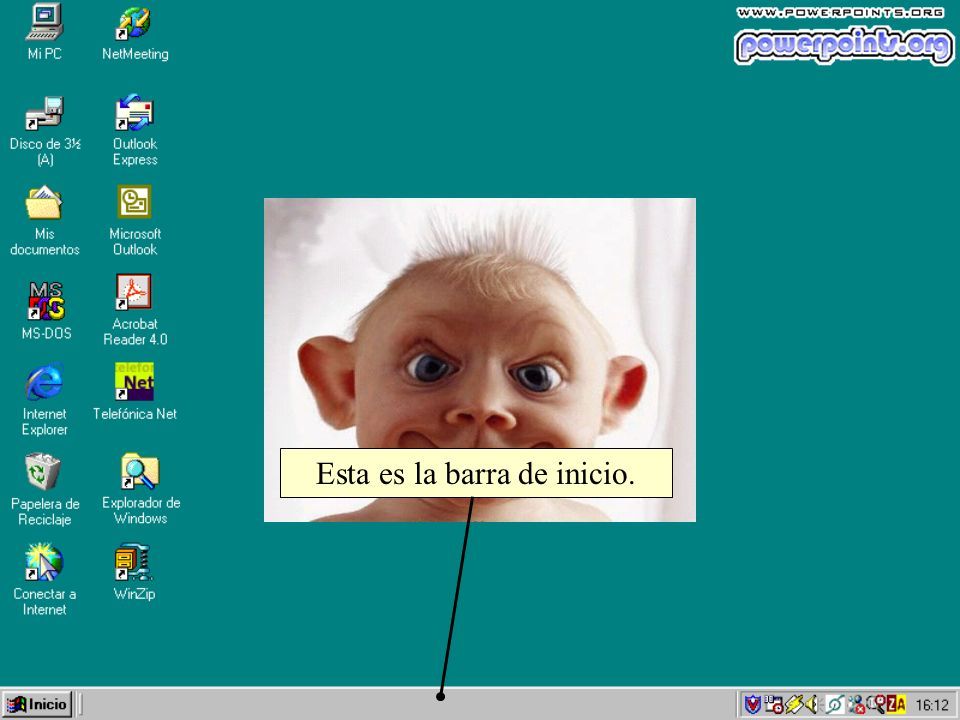Image resolution: width=960 pixels, height=720 pixels.
Task: Select the Explorador de Windows shortcut
Action: click(x=140, y=489)
